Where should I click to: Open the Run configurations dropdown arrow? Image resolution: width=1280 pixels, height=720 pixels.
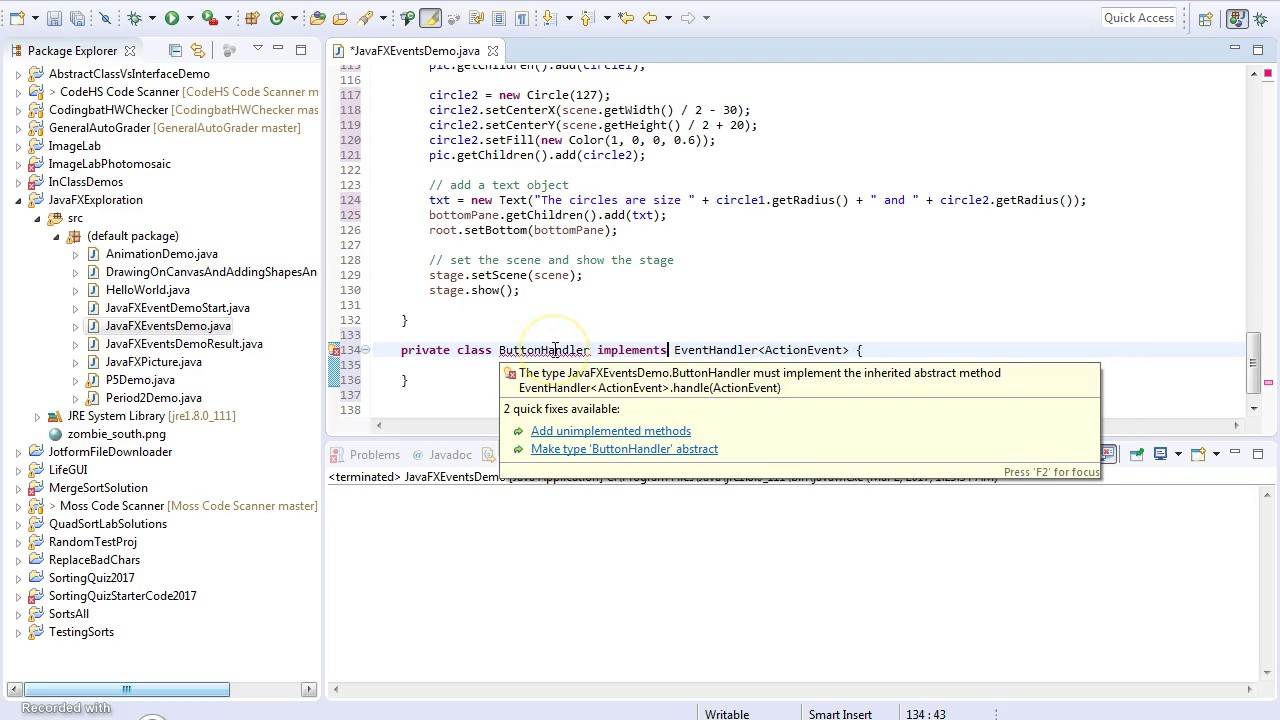(190, 18)
